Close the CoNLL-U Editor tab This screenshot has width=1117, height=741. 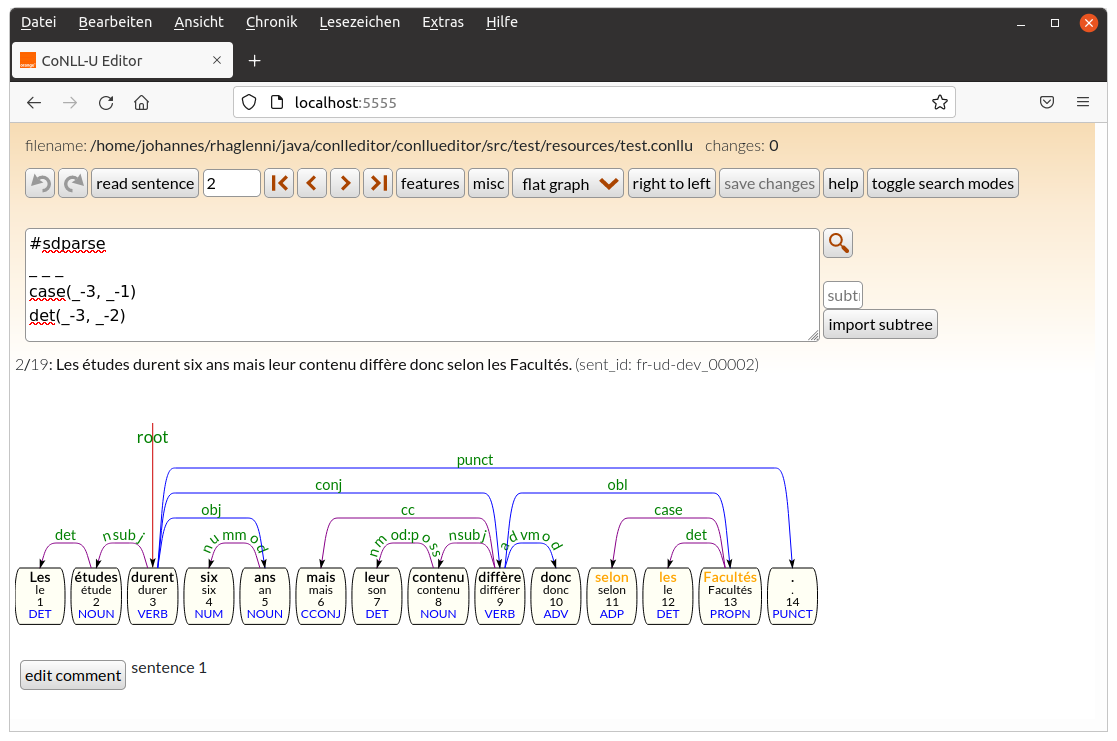tap(217, 61)
